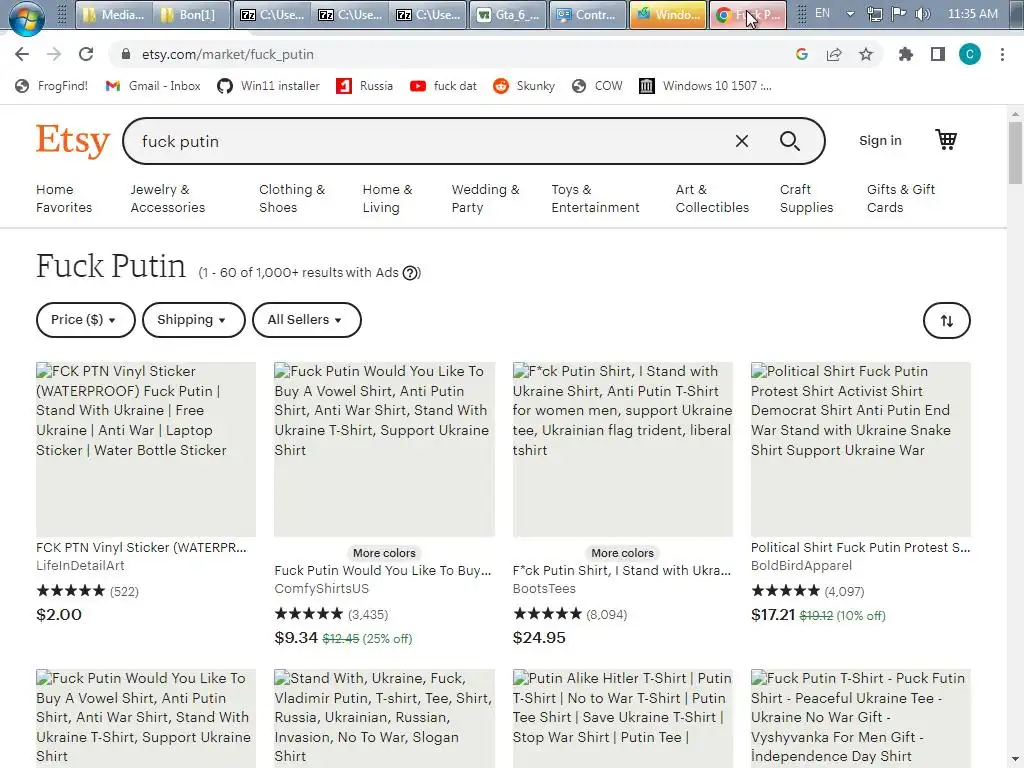1024x768 pixels.
Task: Click the Etsy logo
Action: tap(72, 141)
